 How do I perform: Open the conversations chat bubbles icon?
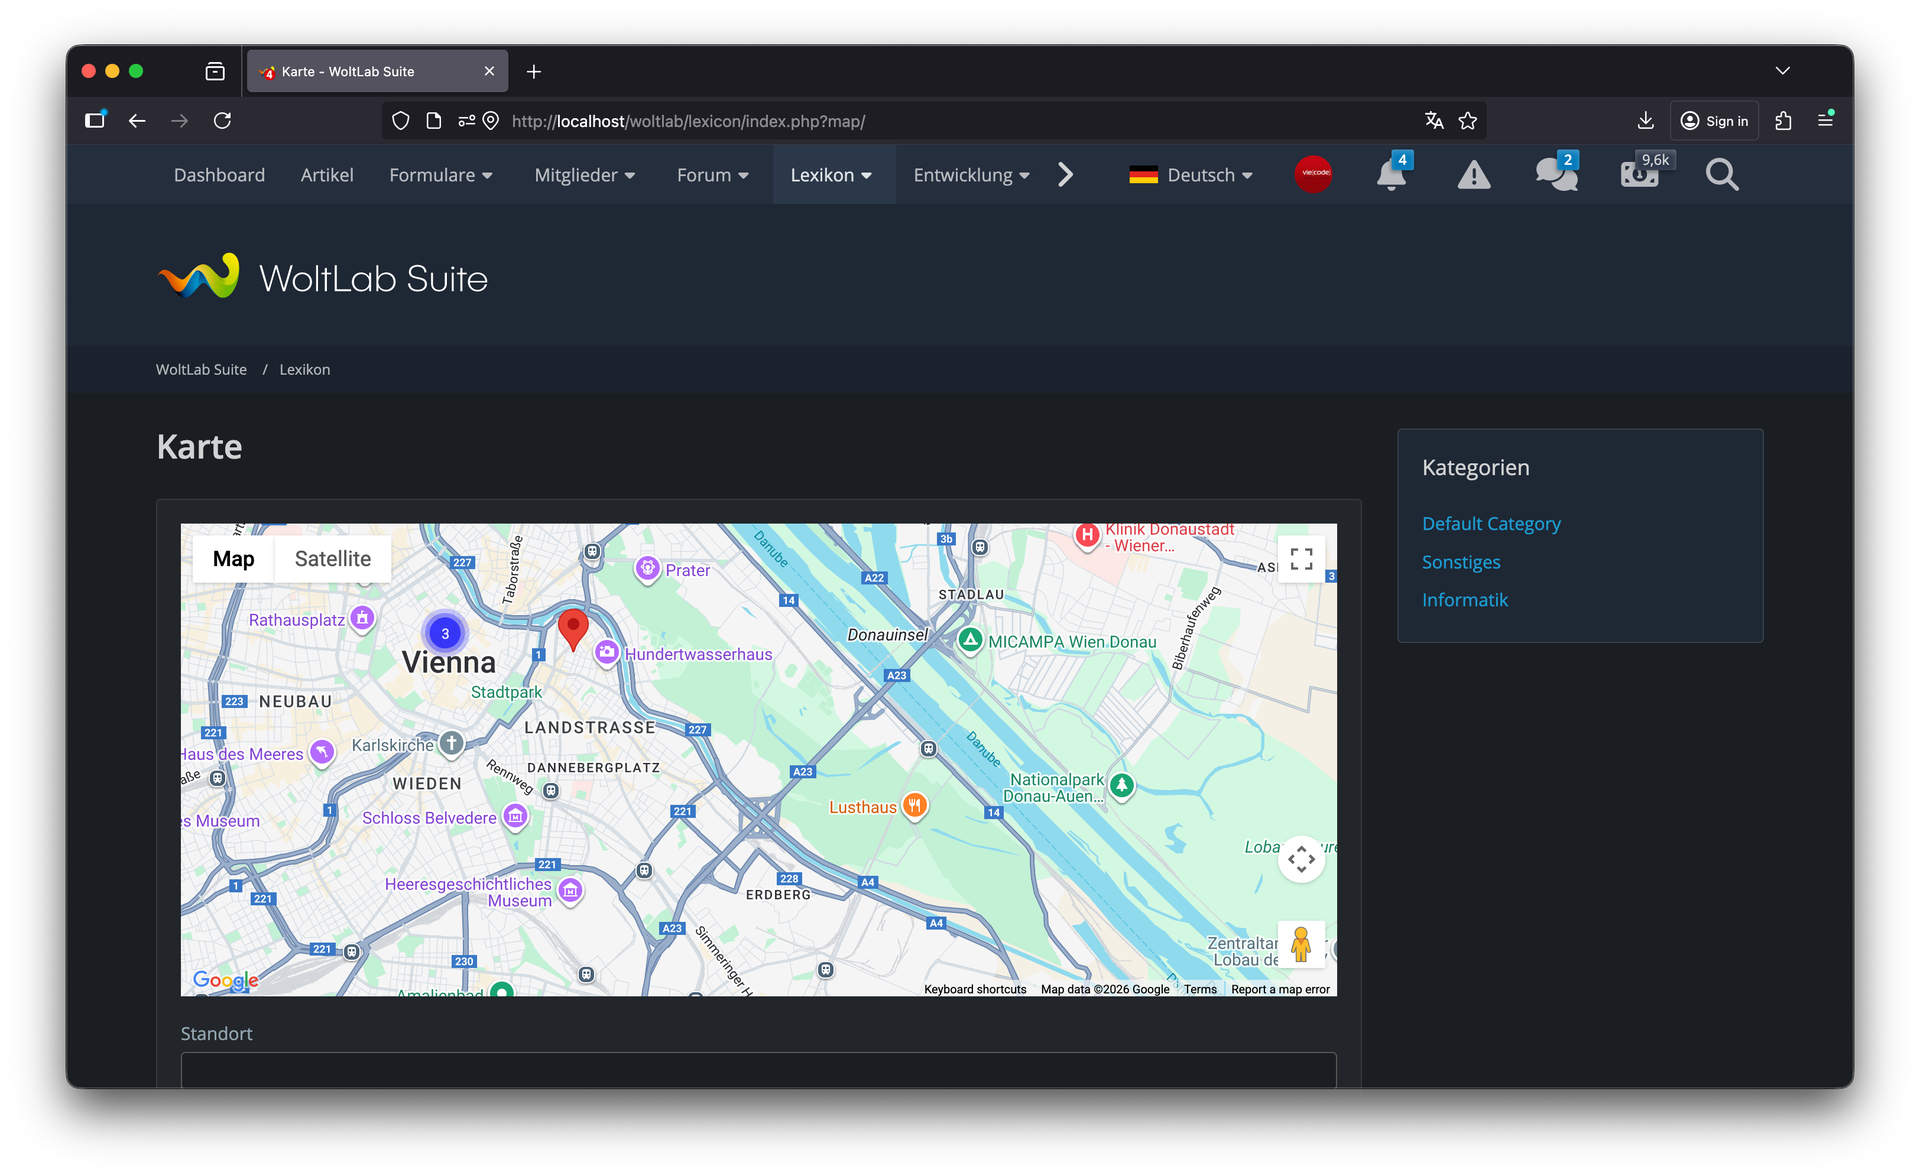click(1556, 175)
